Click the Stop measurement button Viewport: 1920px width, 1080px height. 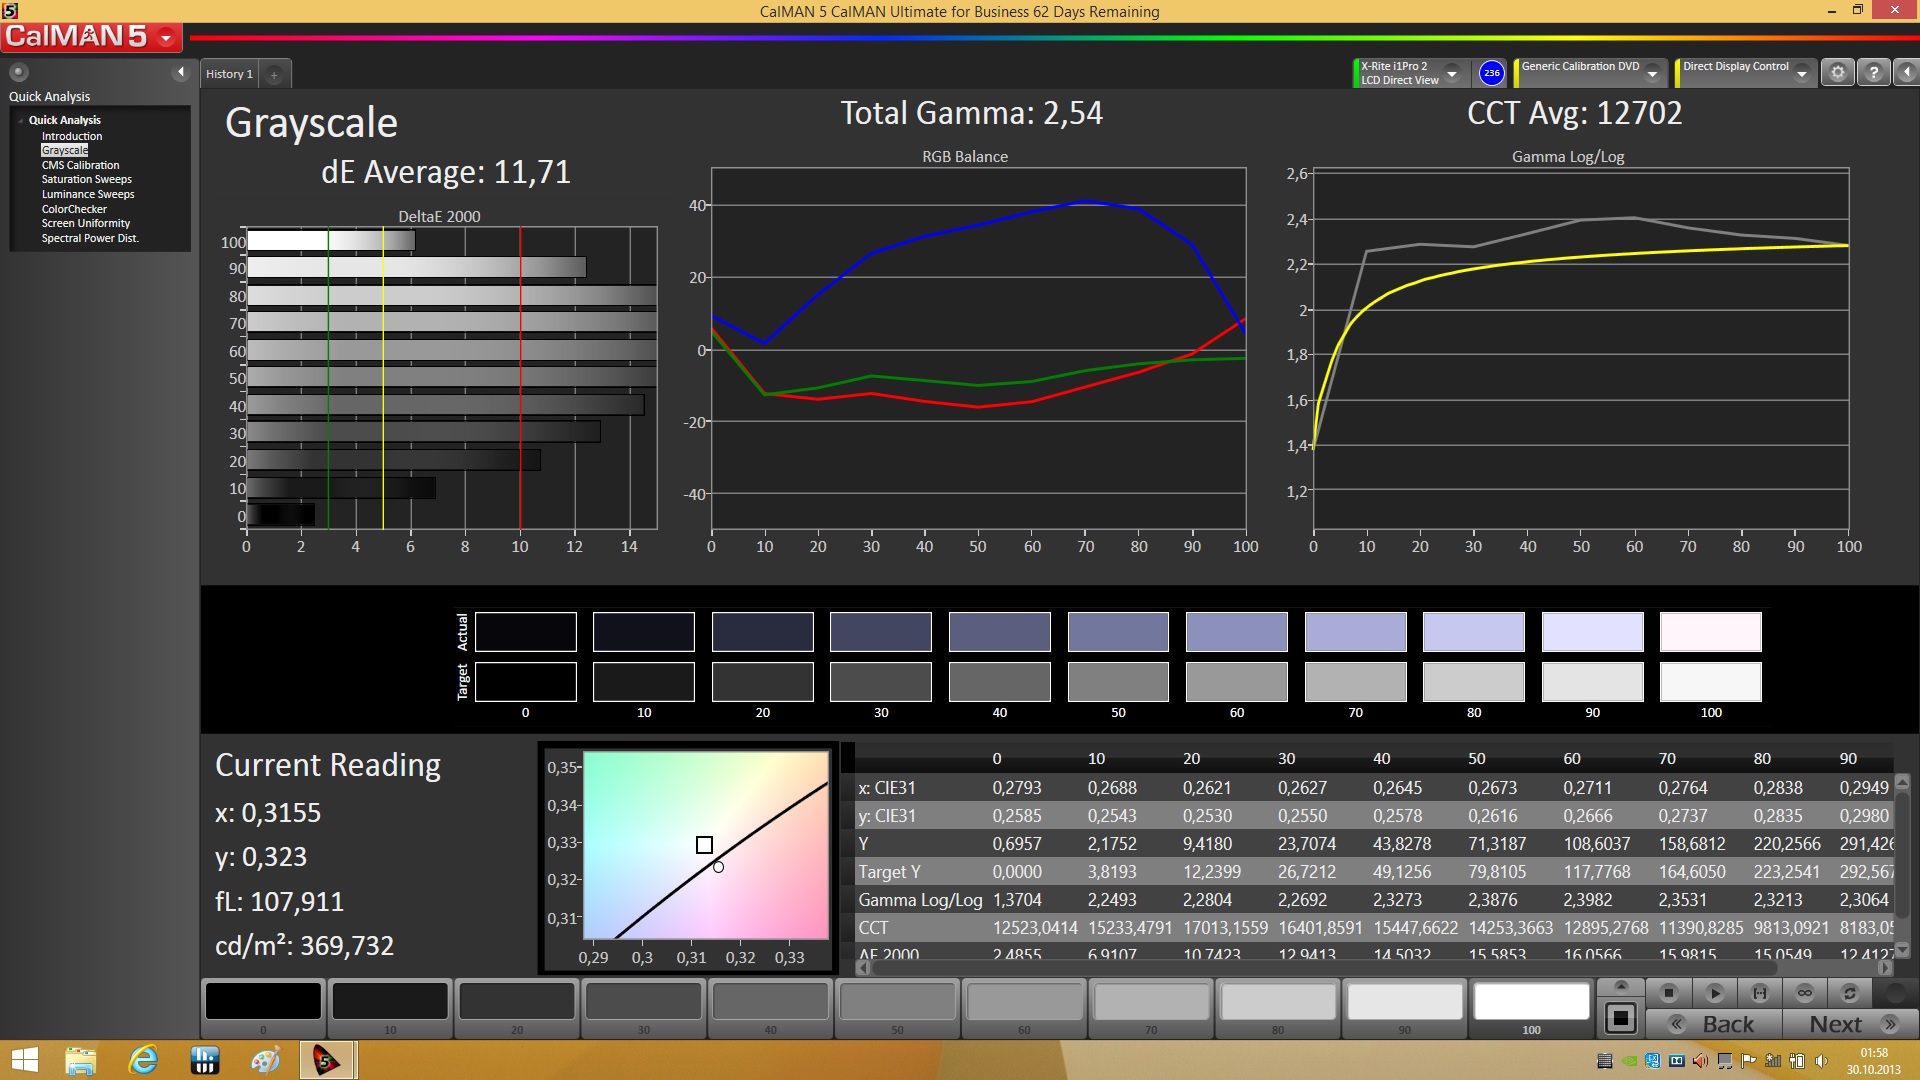pyautogui.click(x=1668, y=993)
